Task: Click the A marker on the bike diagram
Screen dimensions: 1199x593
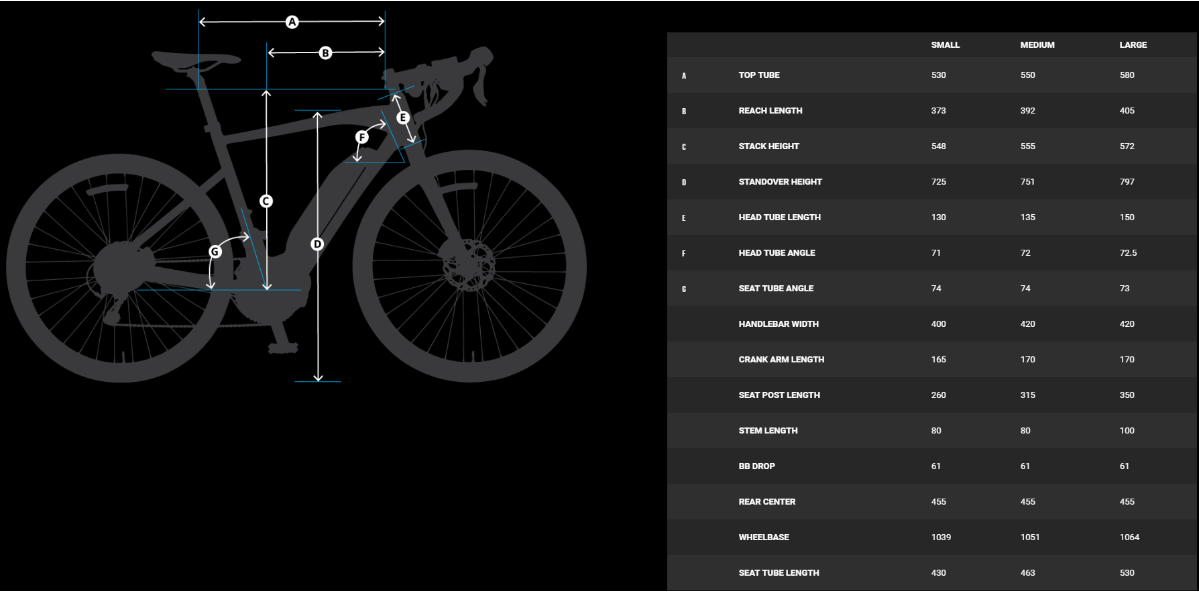Action: (x=292, y=22)
